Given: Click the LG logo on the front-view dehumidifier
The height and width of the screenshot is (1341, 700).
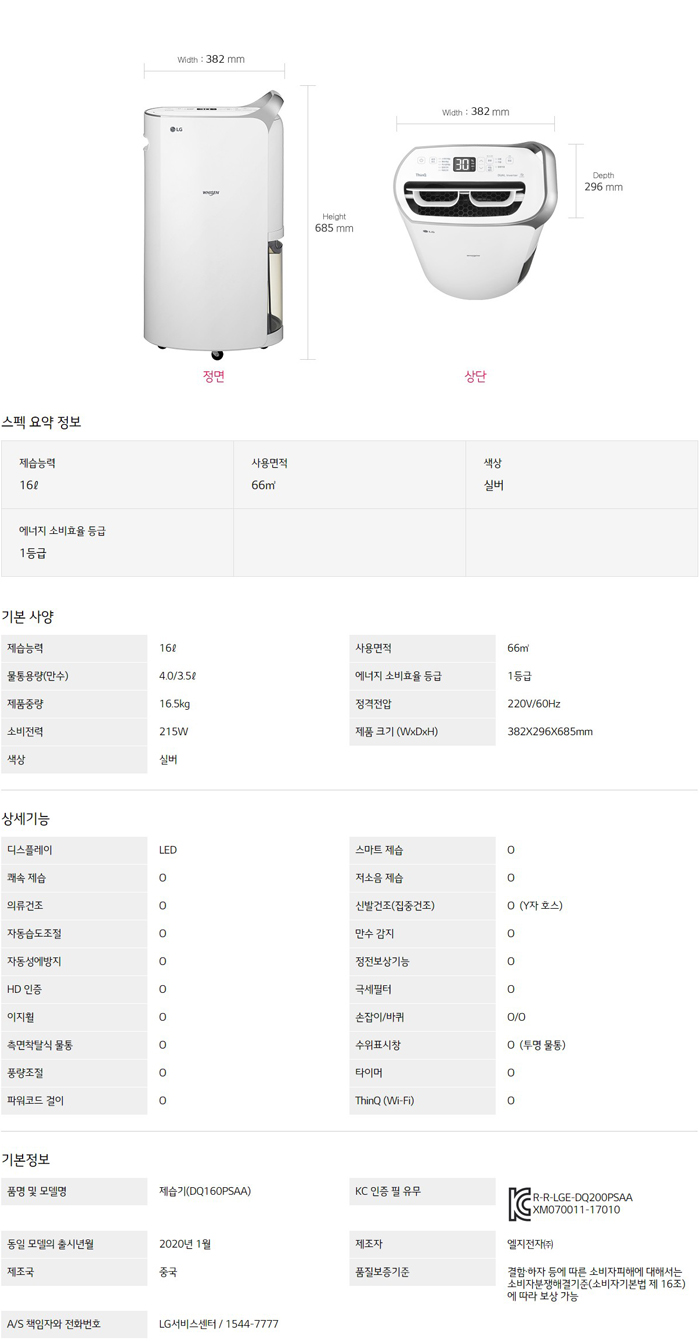Looking at the screenshot, I should coord(176,129).
